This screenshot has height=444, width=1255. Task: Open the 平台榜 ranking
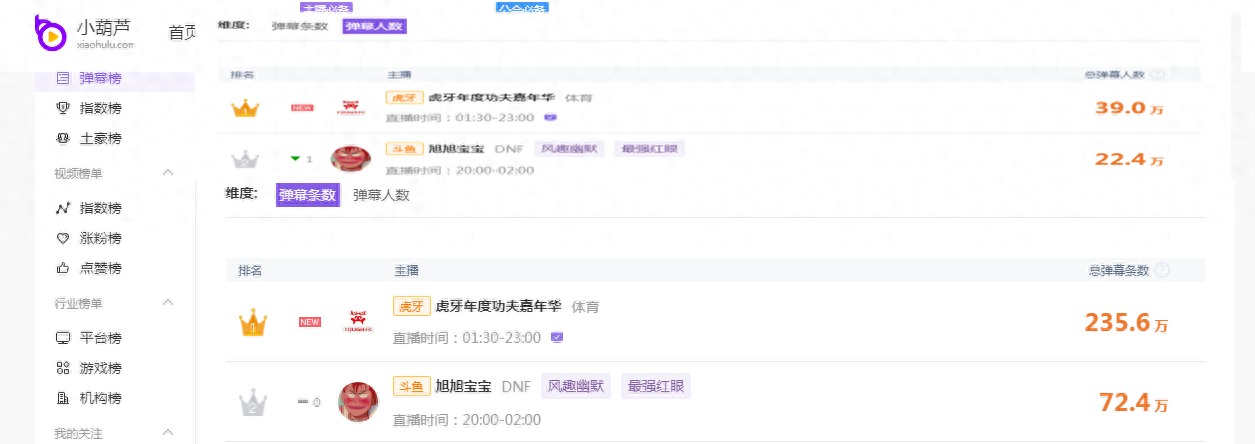(101, 338)
